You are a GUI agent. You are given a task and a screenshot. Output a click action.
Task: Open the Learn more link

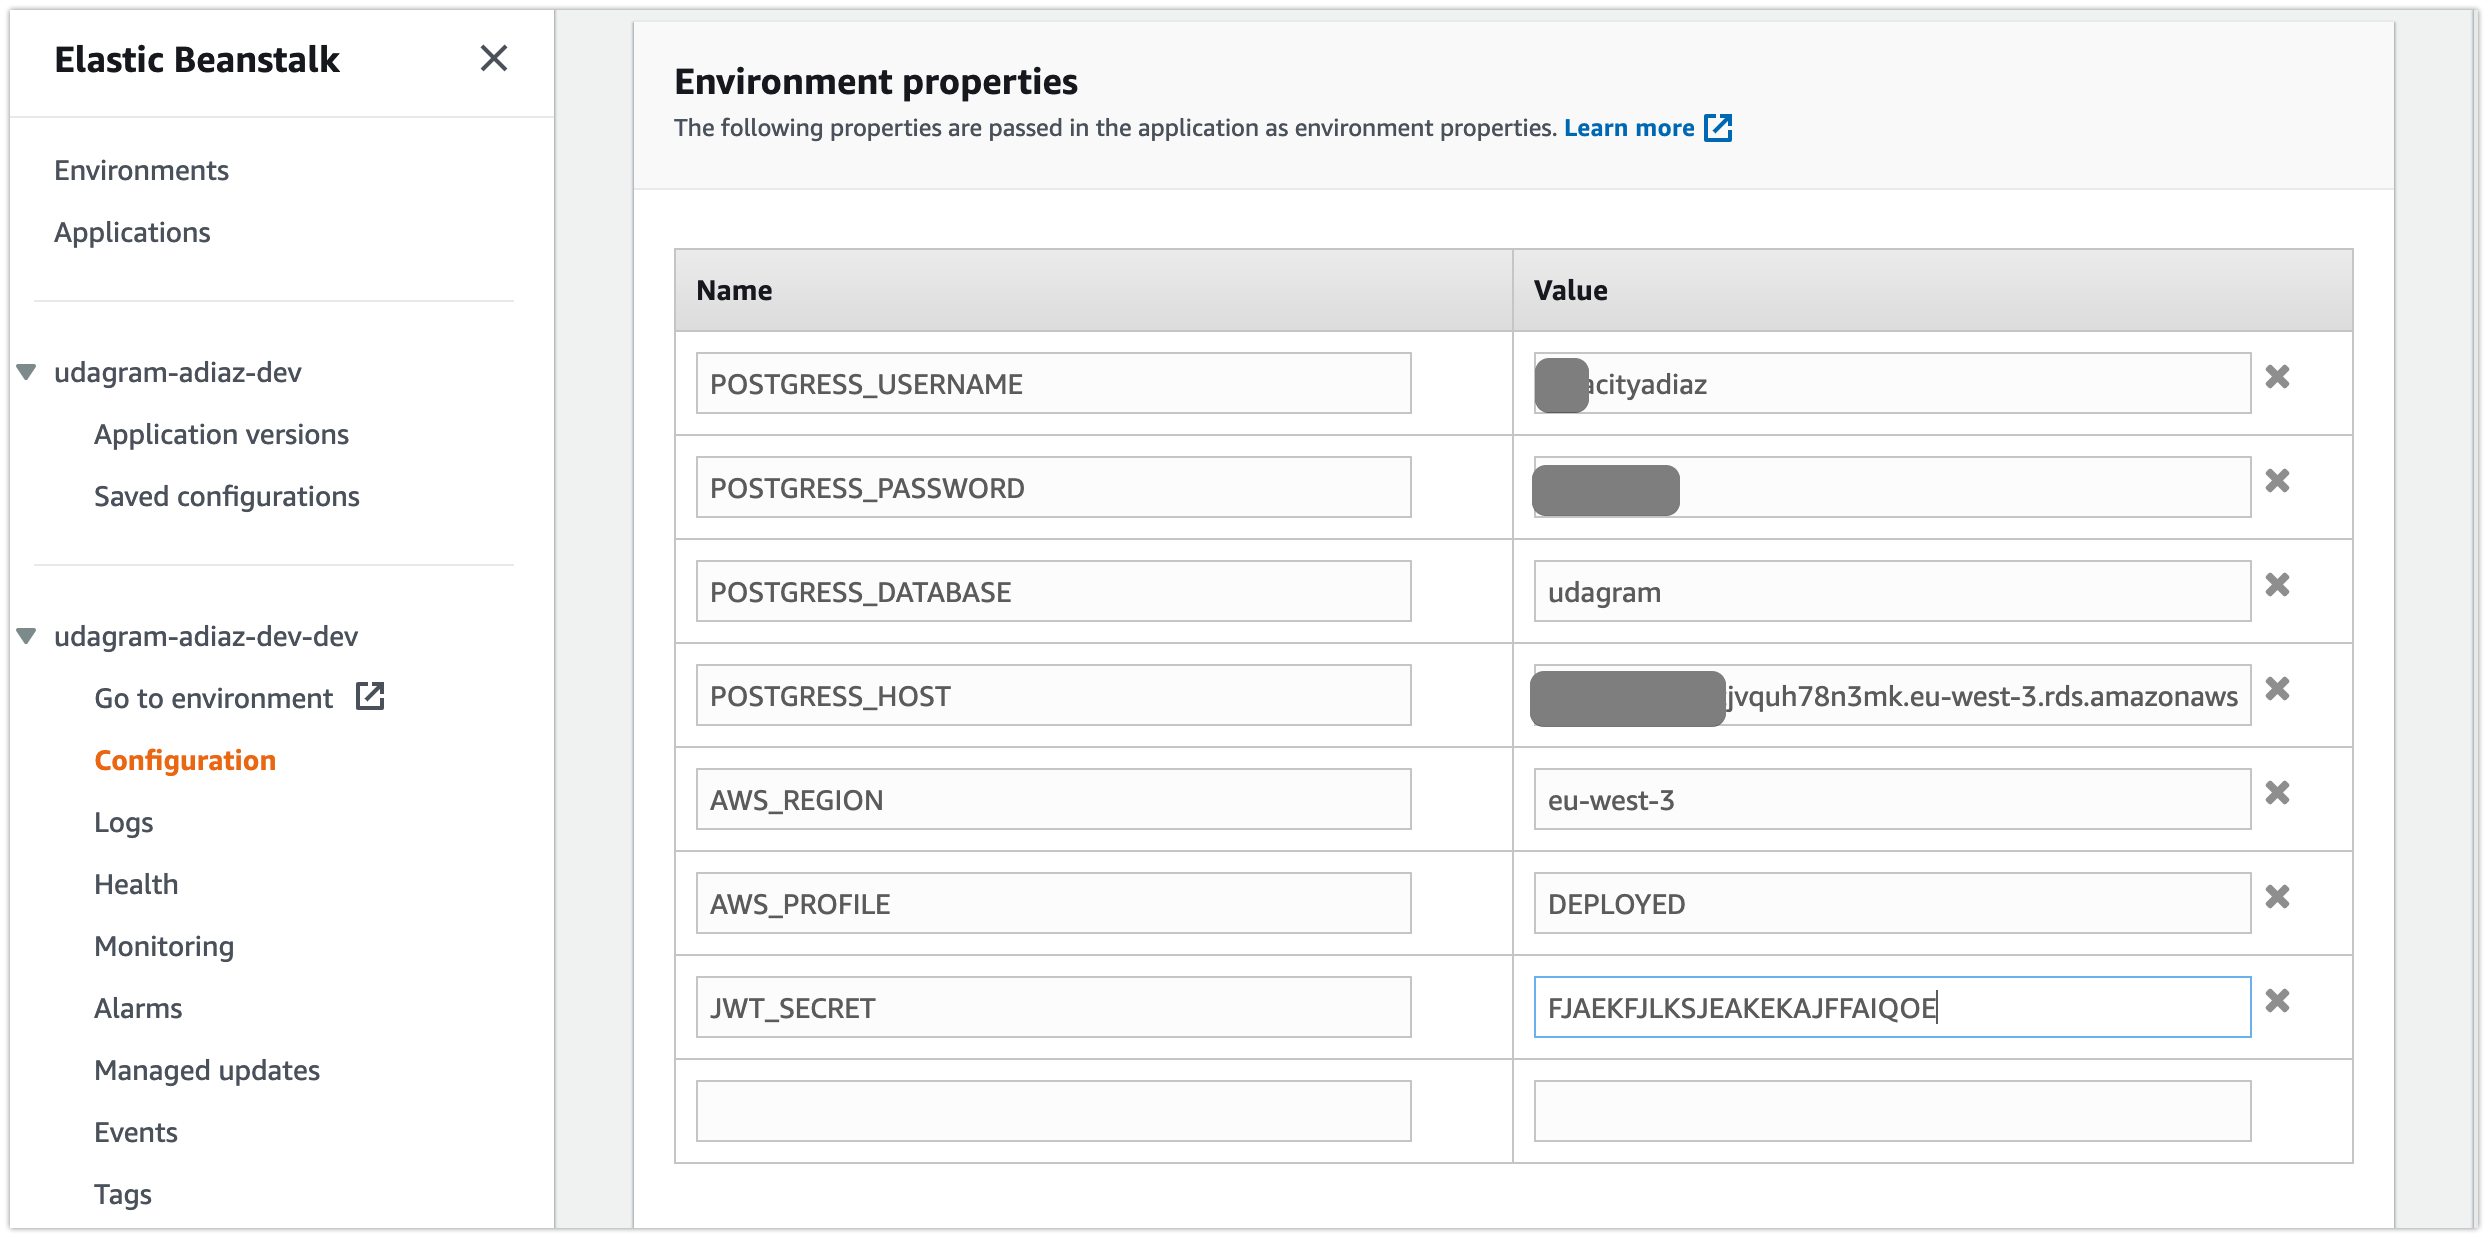click(x=1629, y=128)
